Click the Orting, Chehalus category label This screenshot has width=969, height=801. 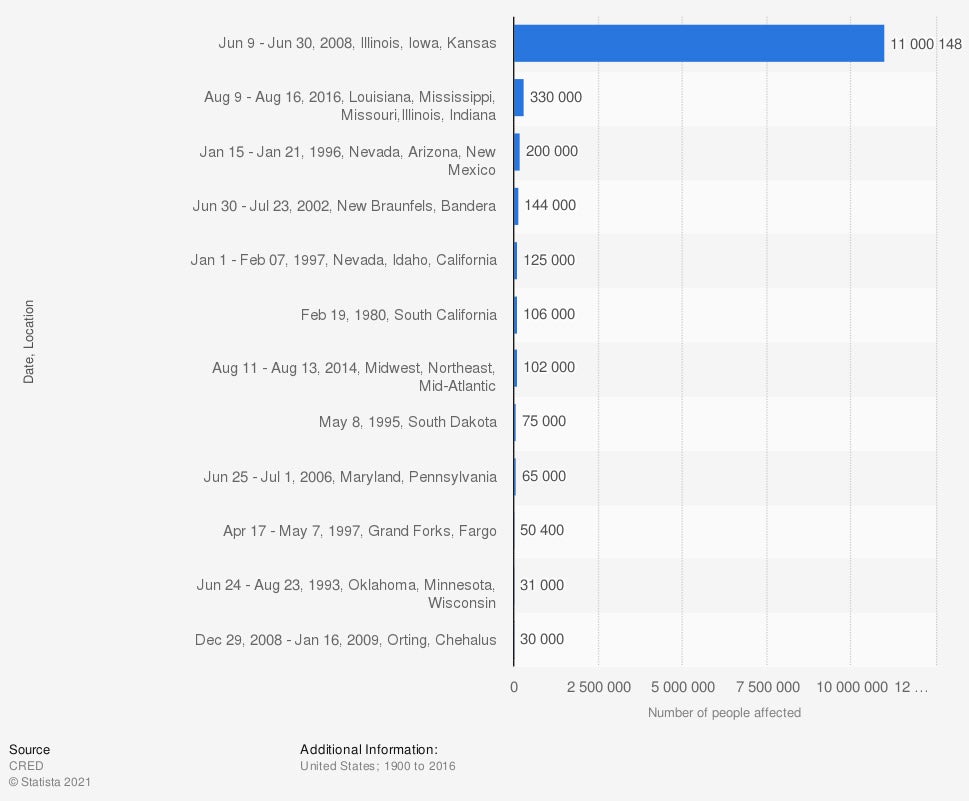point(345,639)
